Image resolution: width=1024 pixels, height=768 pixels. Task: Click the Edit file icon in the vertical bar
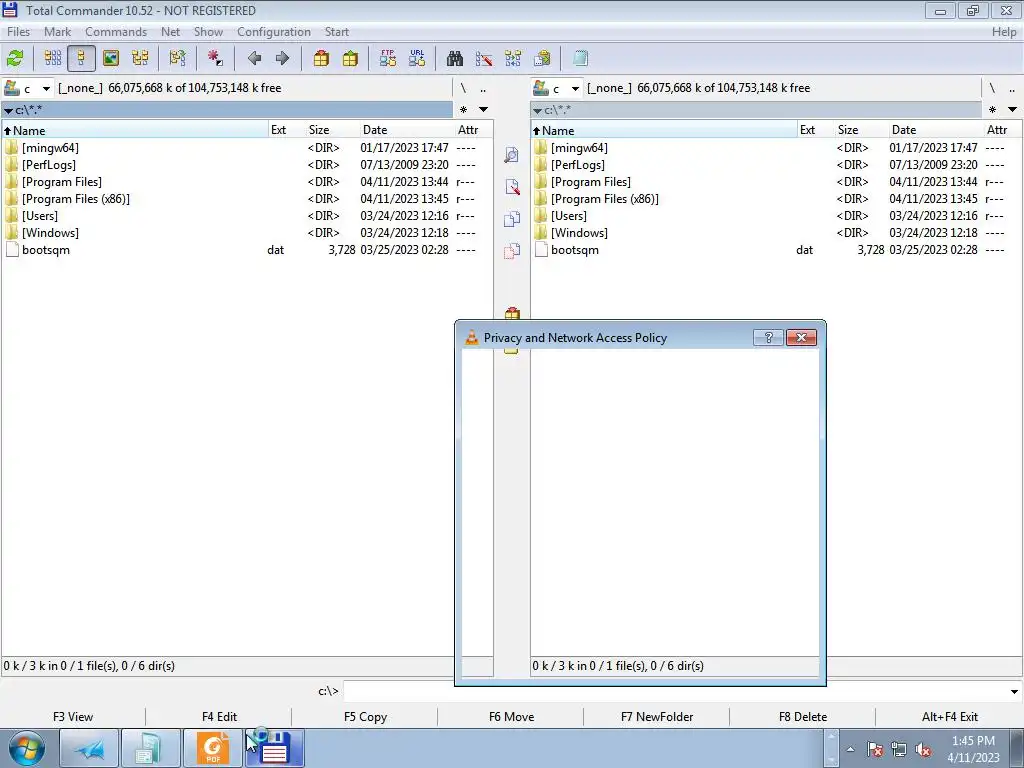pyautogui.click(x=512, y=187)
